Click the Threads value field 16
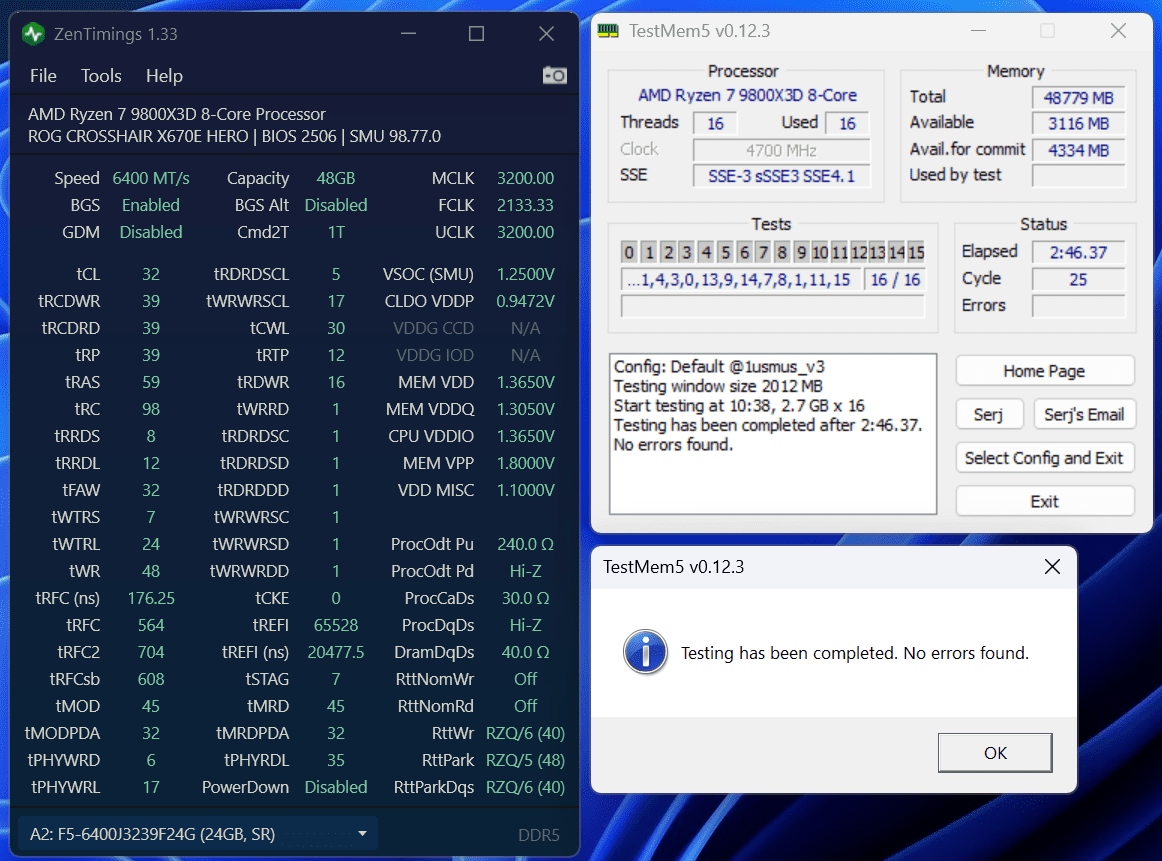Image resolution: width=1162 pixels, height=861 pixels. 714,123
